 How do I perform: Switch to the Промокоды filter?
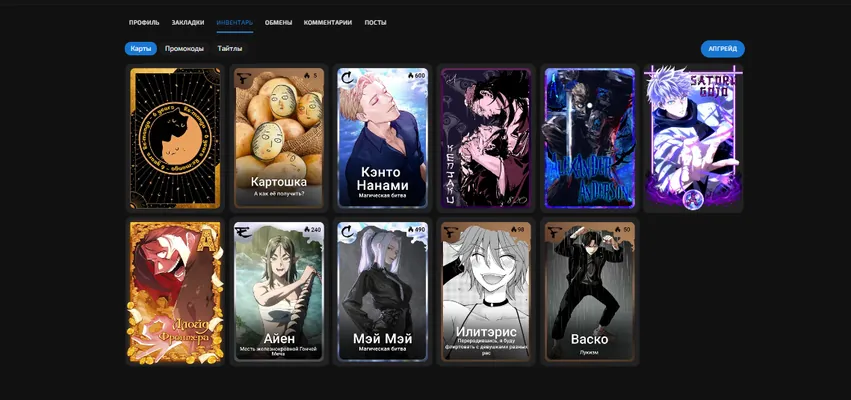pyautogui.click(x=185, y=49)
